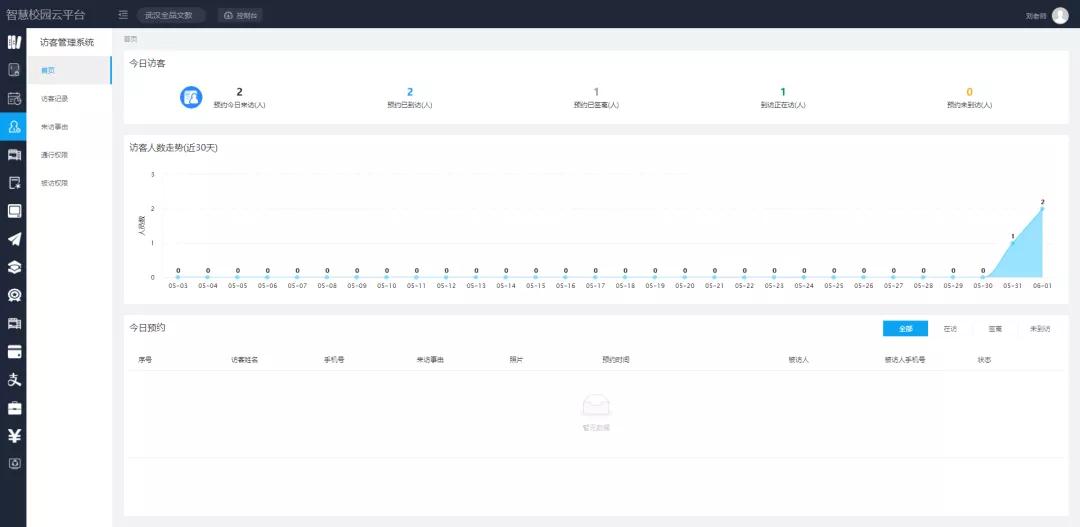Open the 武汉全品文数 school selector
Viewport: 1080px width, 527px height.
(170, 15)
